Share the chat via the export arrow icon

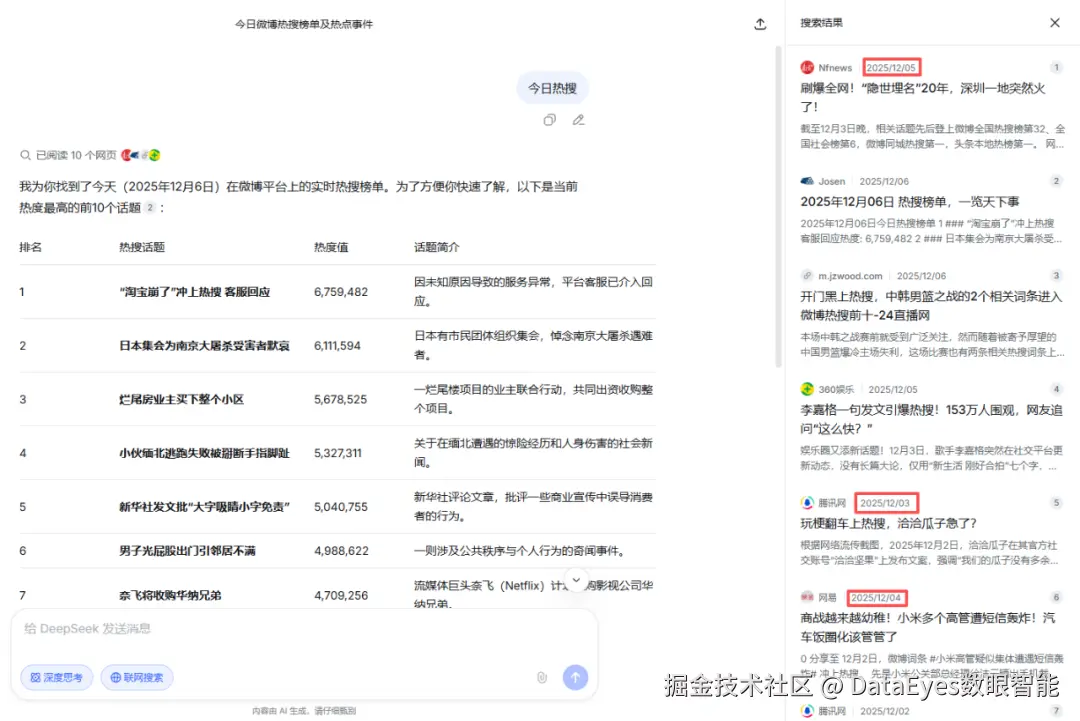click(x=760, y=22)
